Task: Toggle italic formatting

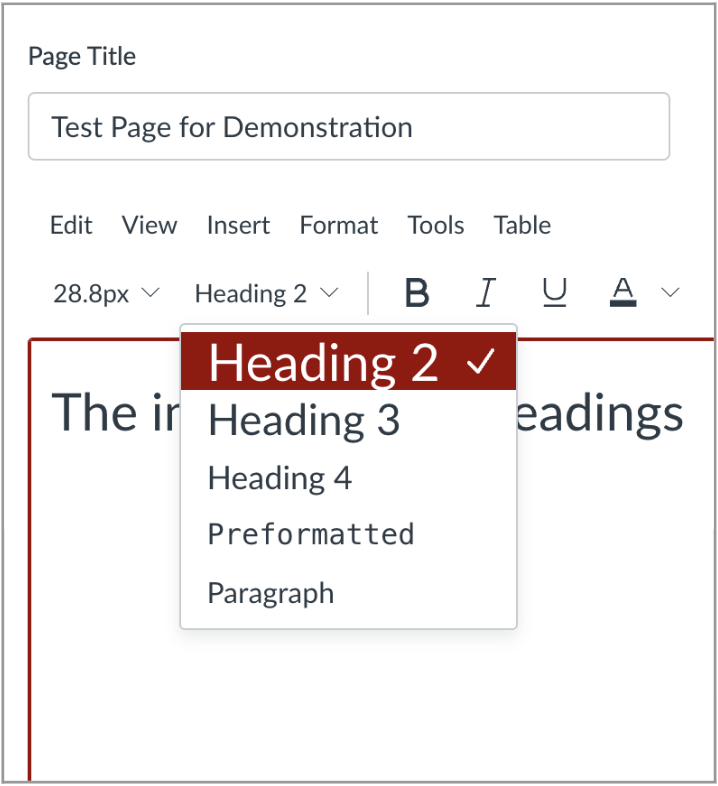Action: 486,293
